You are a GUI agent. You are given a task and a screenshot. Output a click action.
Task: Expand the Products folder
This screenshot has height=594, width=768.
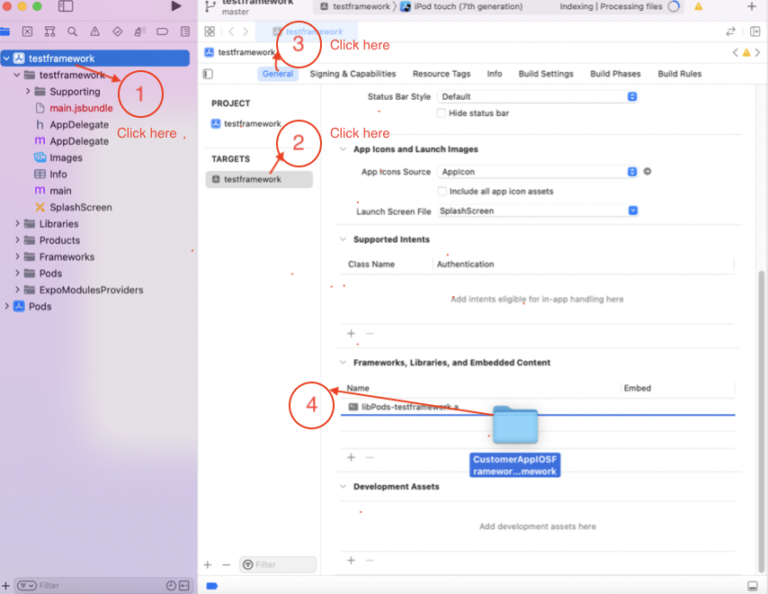click(x=17, y=240)
